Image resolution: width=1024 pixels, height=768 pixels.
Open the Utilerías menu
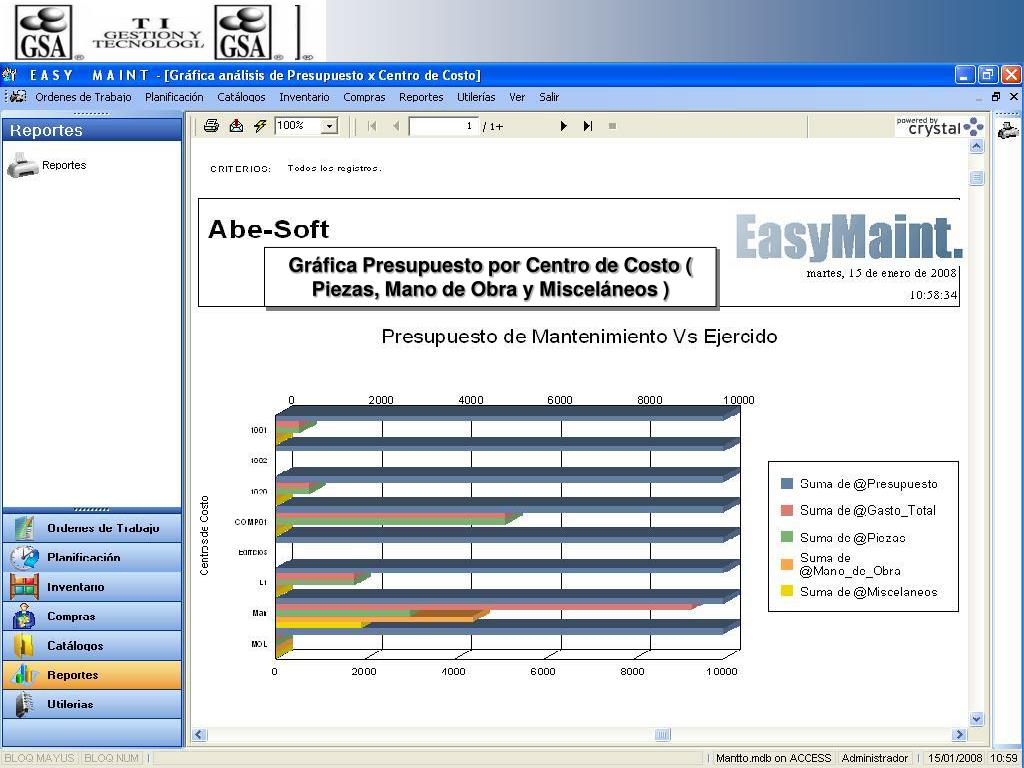point(476,97)
